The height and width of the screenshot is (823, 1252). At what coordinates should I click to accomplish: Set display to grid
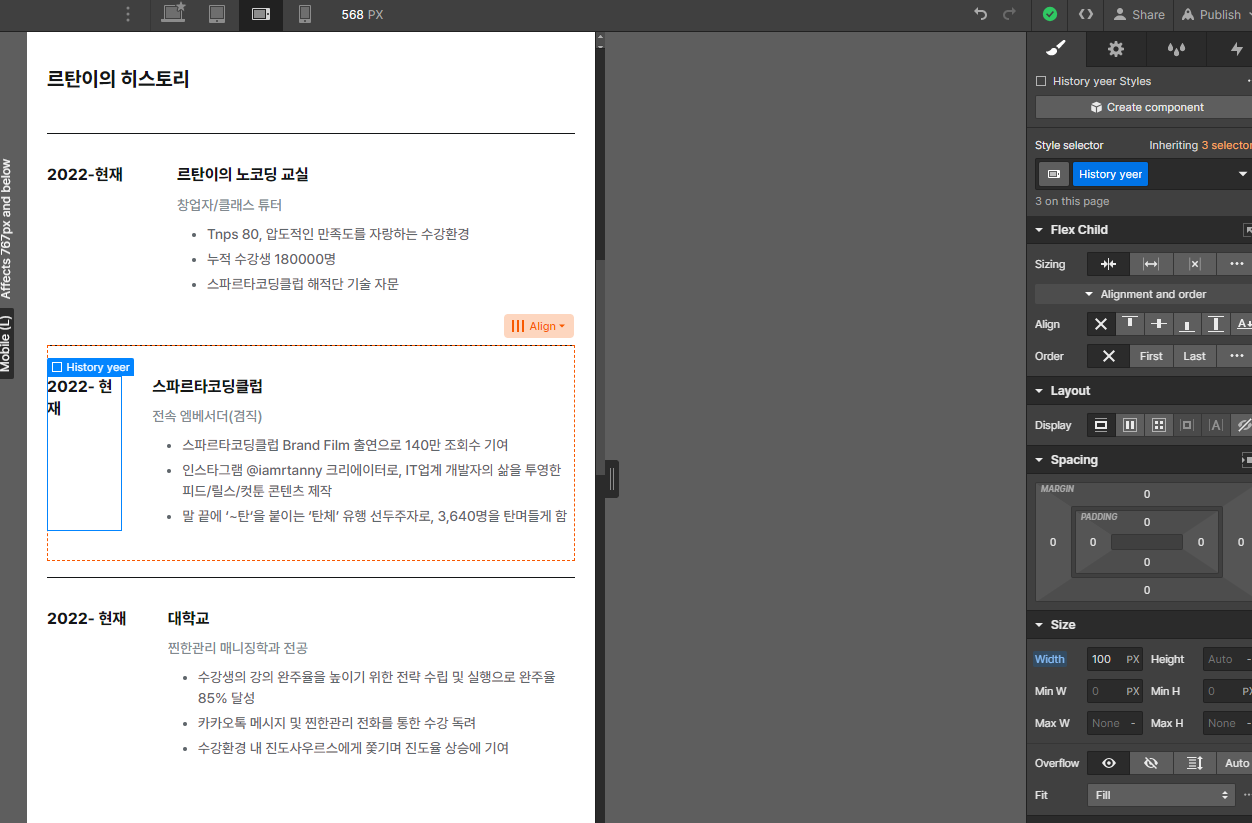[1159, 425]
